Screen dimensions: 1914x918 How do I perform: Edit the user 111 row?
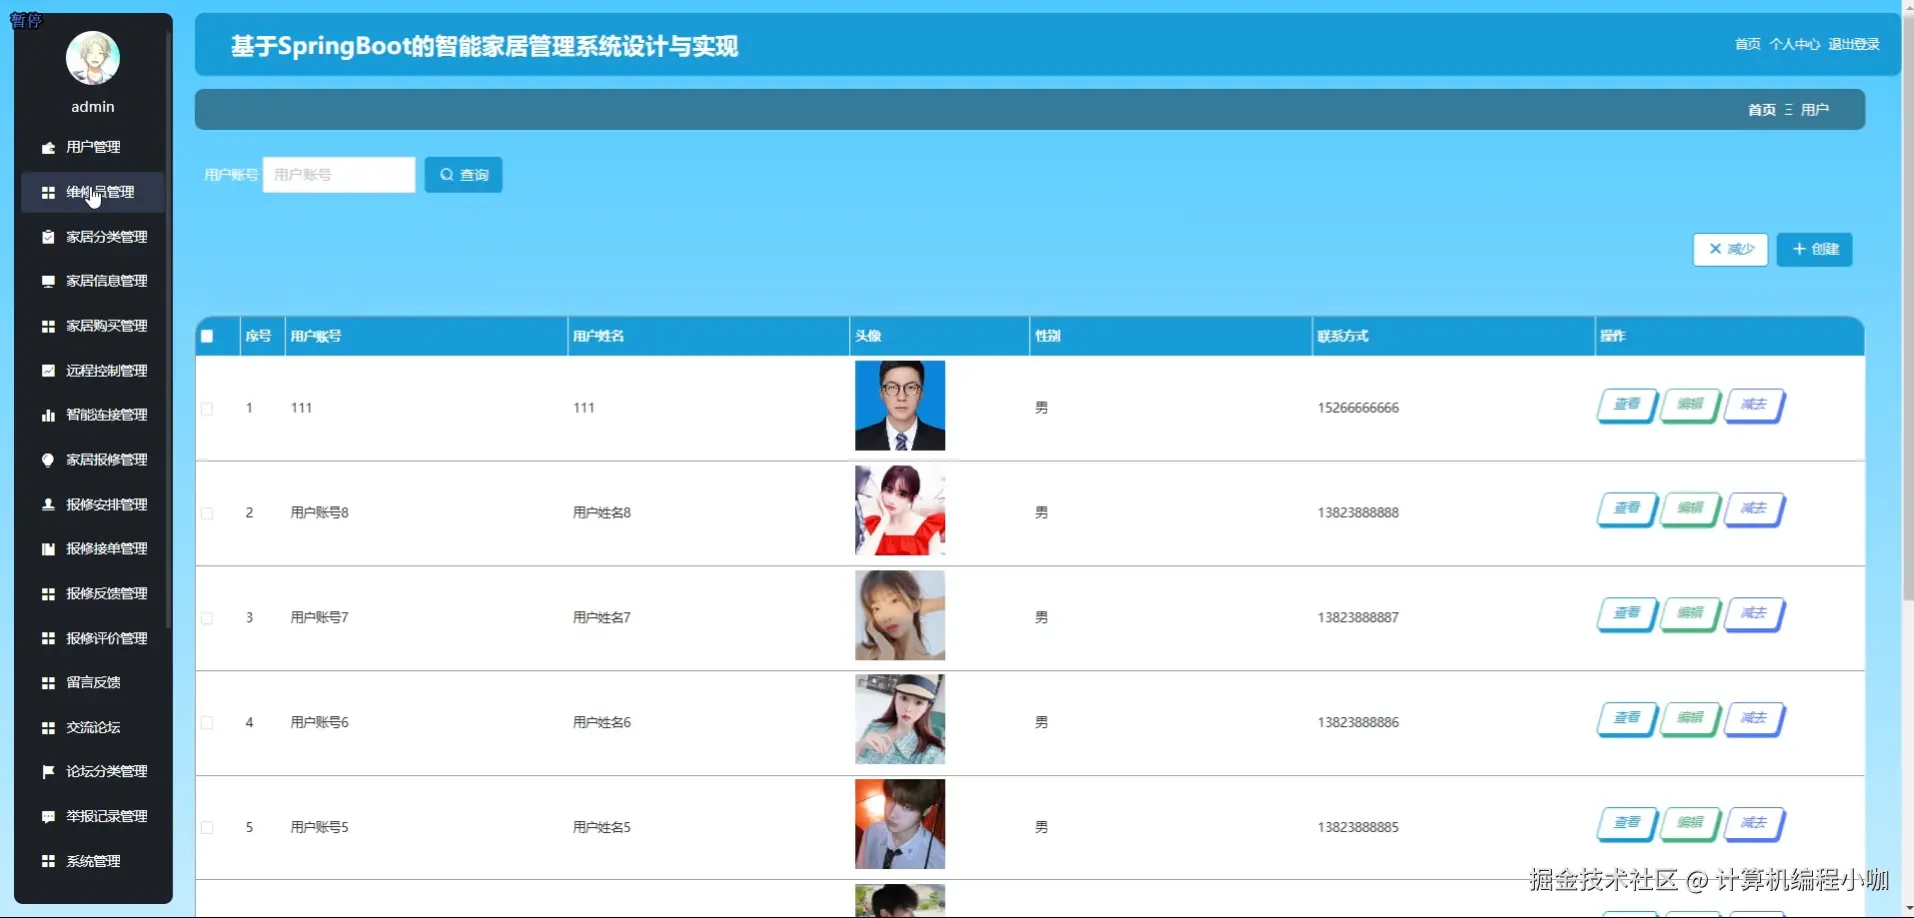click(x=1690, y=405)
